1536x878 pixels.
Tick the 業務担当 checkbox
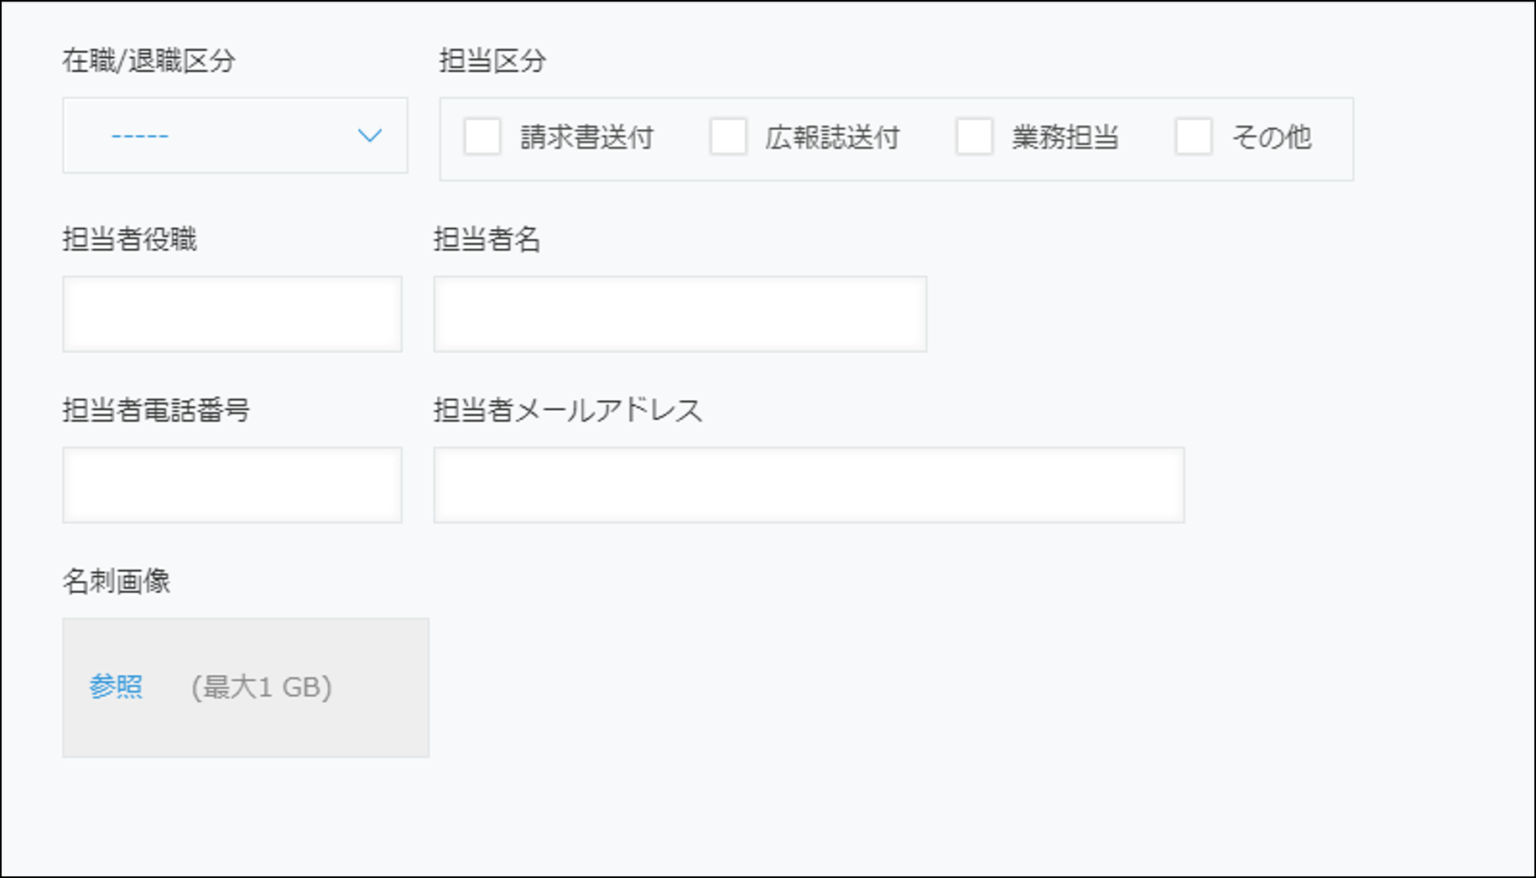pyautogui.click(x=974, y=136)
